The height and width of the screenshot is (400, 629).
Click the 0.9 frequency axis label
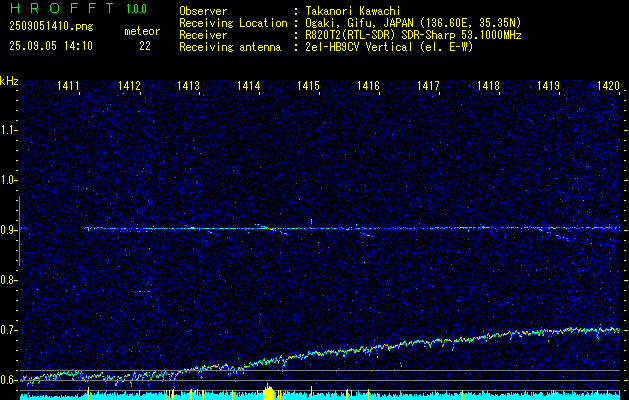8,230
